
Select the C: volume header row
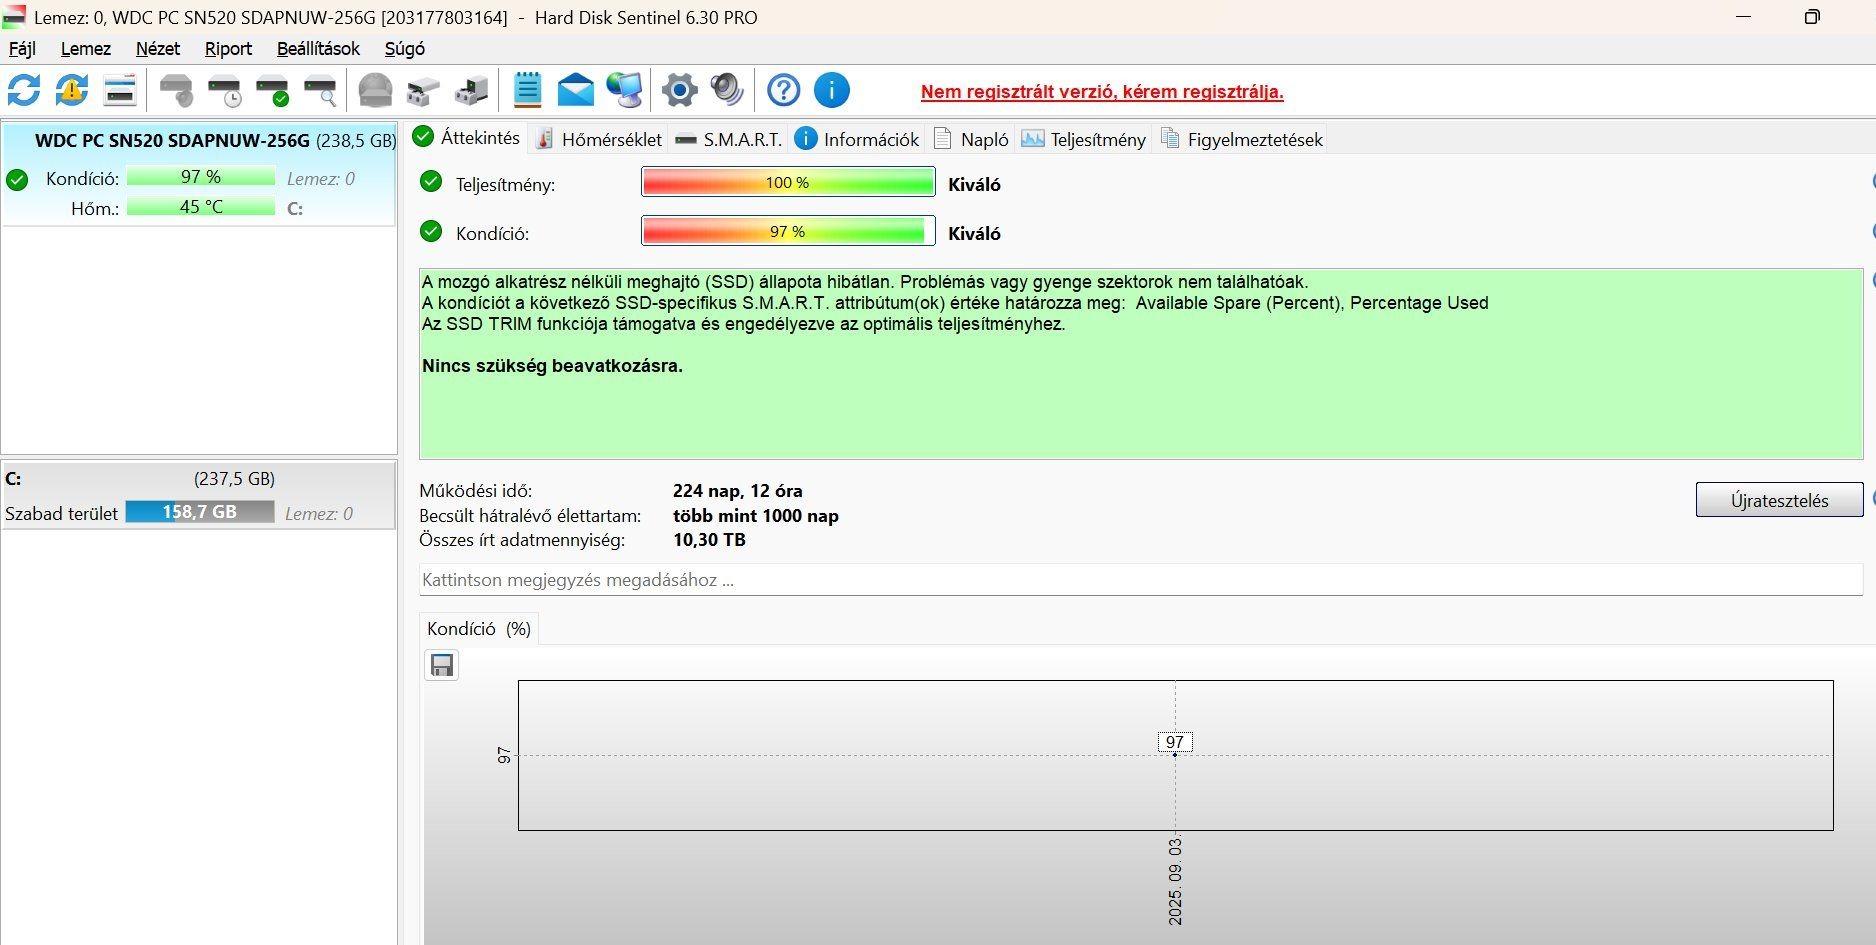tap(199, 479)
